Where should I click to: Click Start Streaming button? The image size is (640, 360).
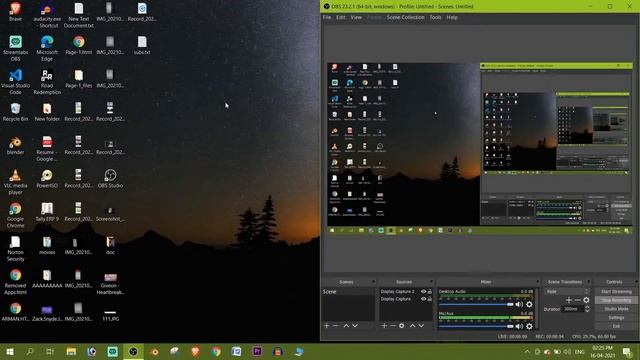tap(616, 291)
